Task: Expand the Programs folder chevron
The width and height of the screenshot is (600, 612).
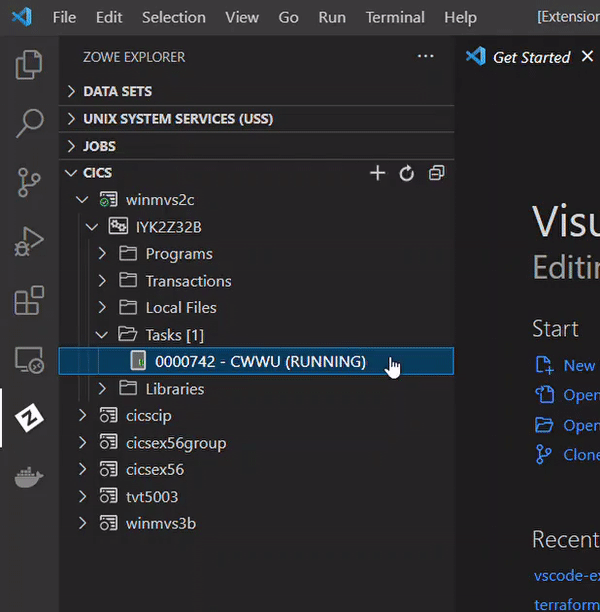Action: click(x=102, y=253)
